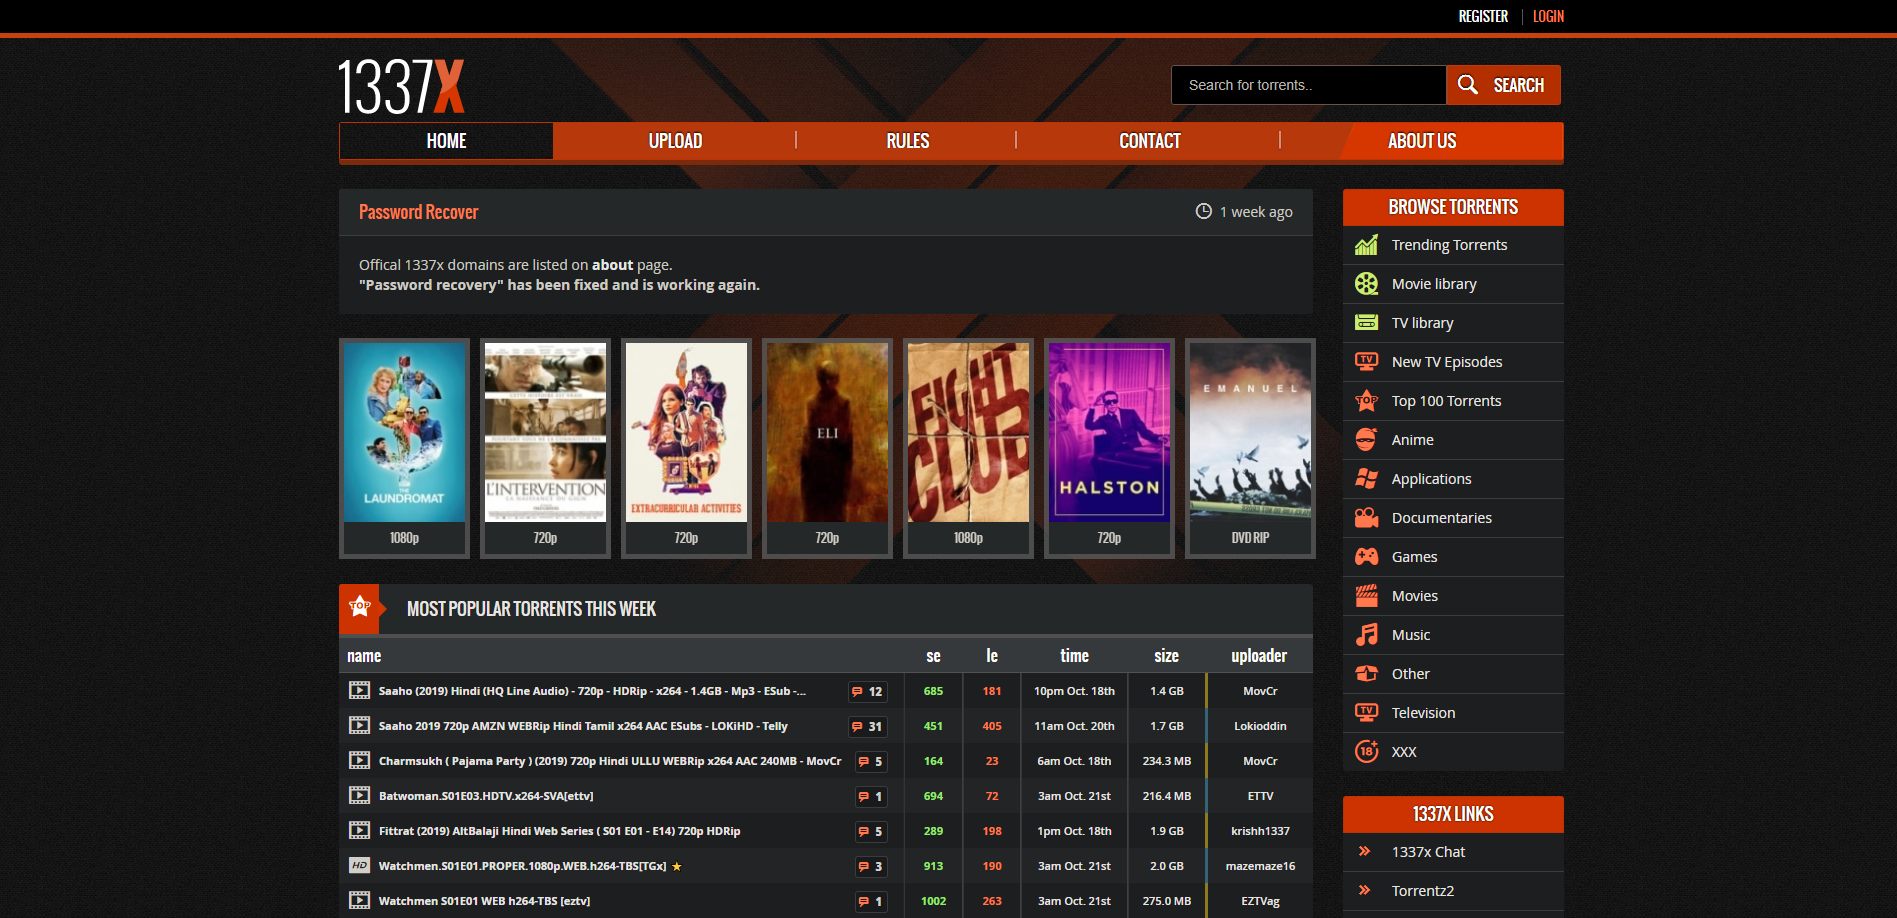Open Fittrat (2019) AltBalaji torrent link
The image size is (1897, 918).
tap(559, 831)
